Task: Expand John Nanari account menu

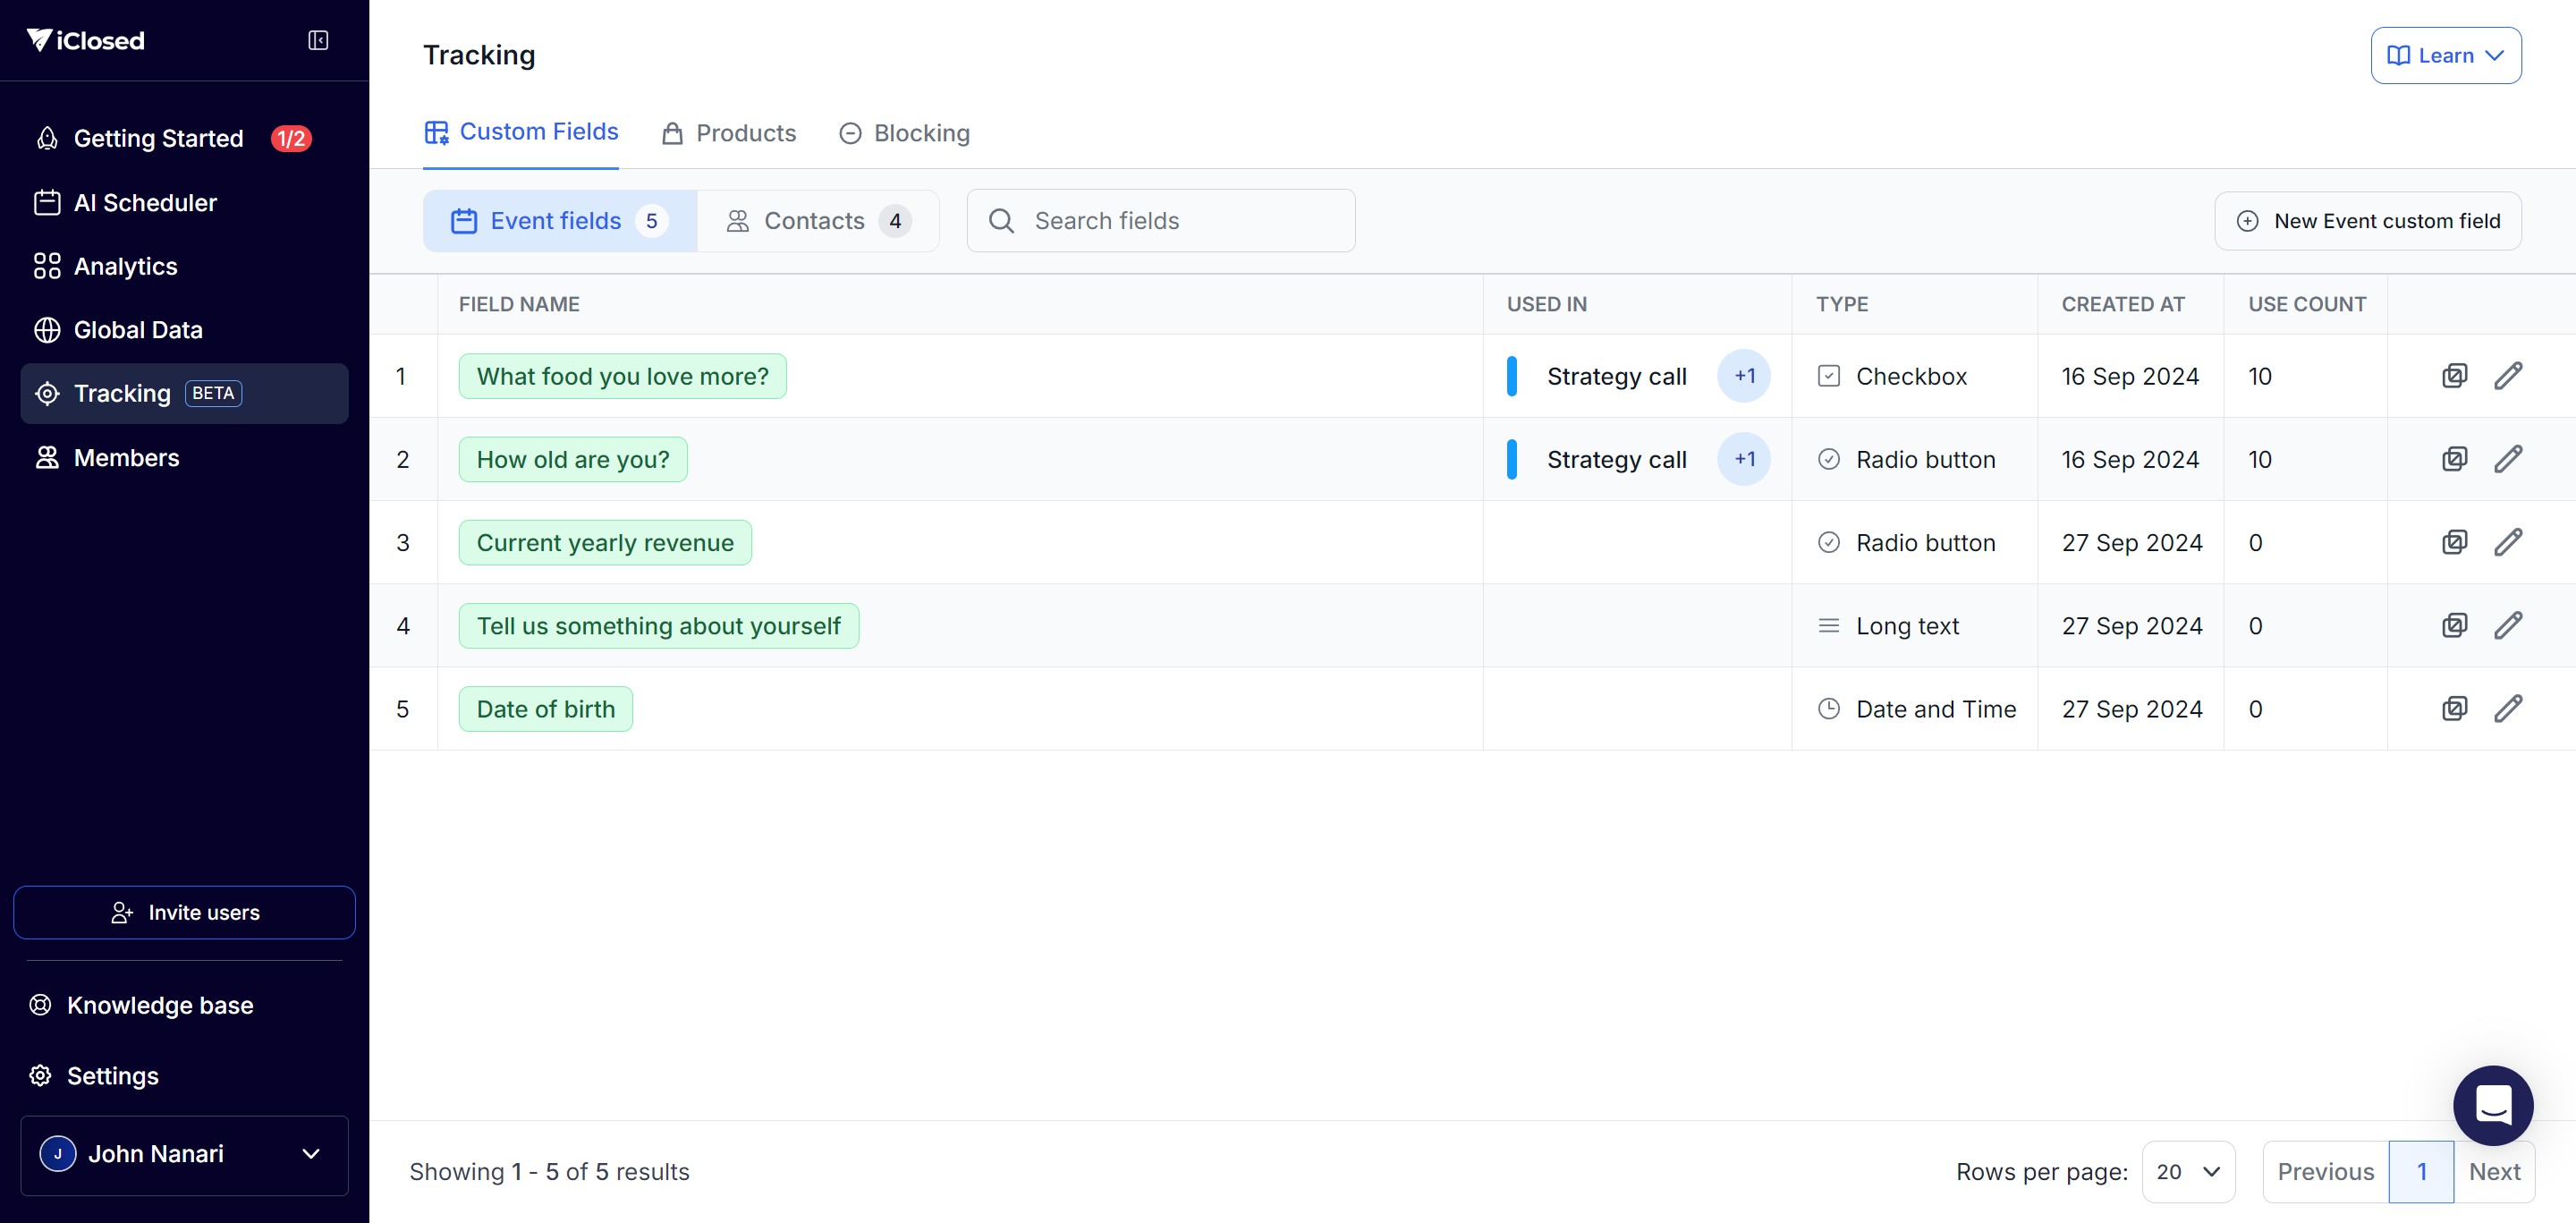Action: point(184,1154)
